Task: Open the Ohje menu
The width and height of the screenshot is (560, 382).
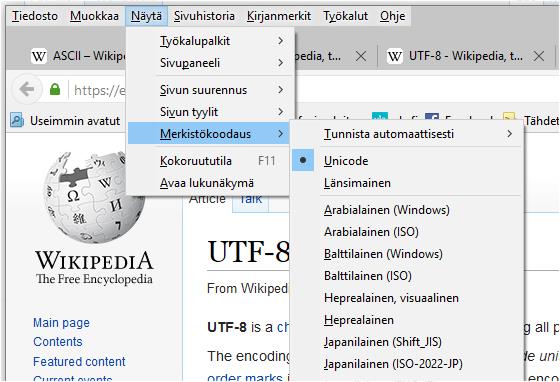Action: (392, 16)
